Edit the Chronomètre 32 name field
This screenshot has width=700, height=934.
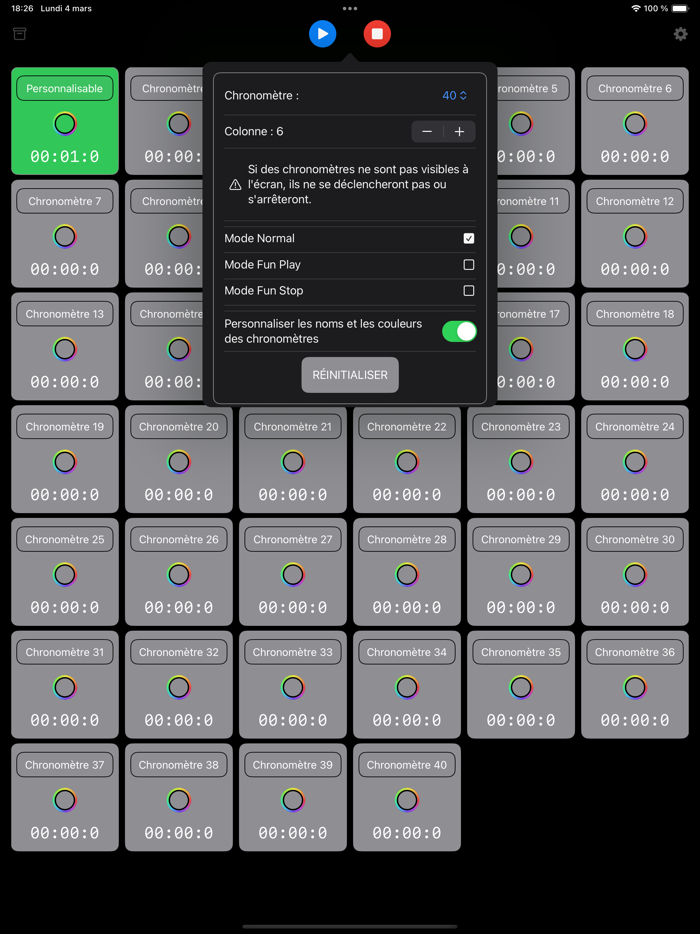click(179, 652)
